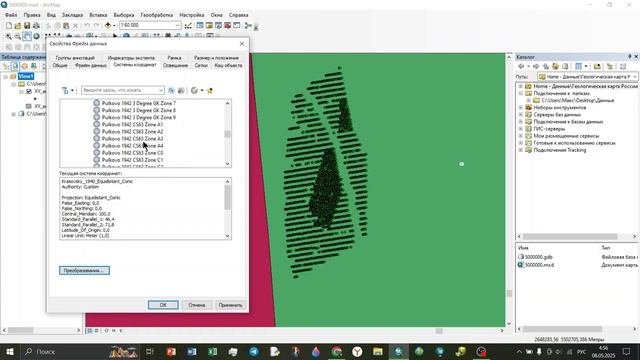Screen dimensions: 640x360
Task: Collapse Подключения к папкам in Catalog
Action: [520, 93]
